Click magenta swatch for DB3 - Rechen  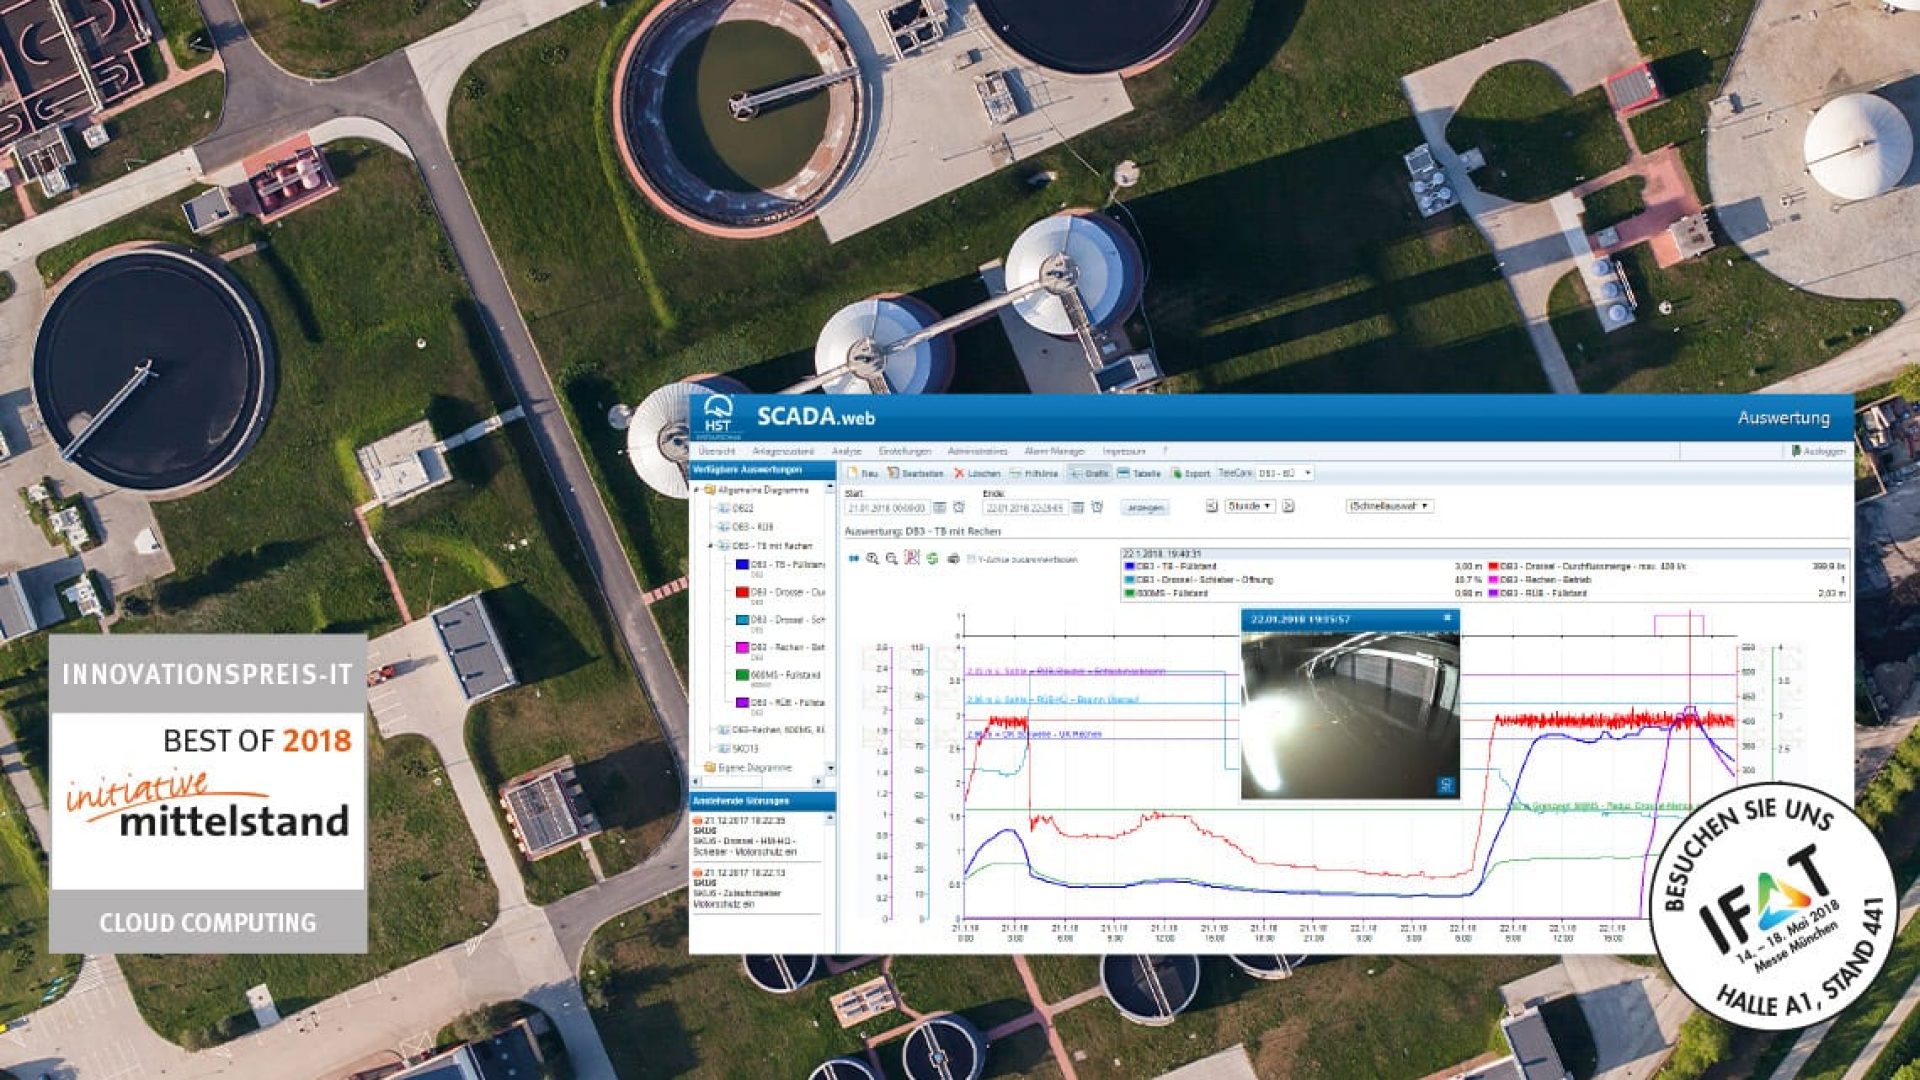point(742,647)
